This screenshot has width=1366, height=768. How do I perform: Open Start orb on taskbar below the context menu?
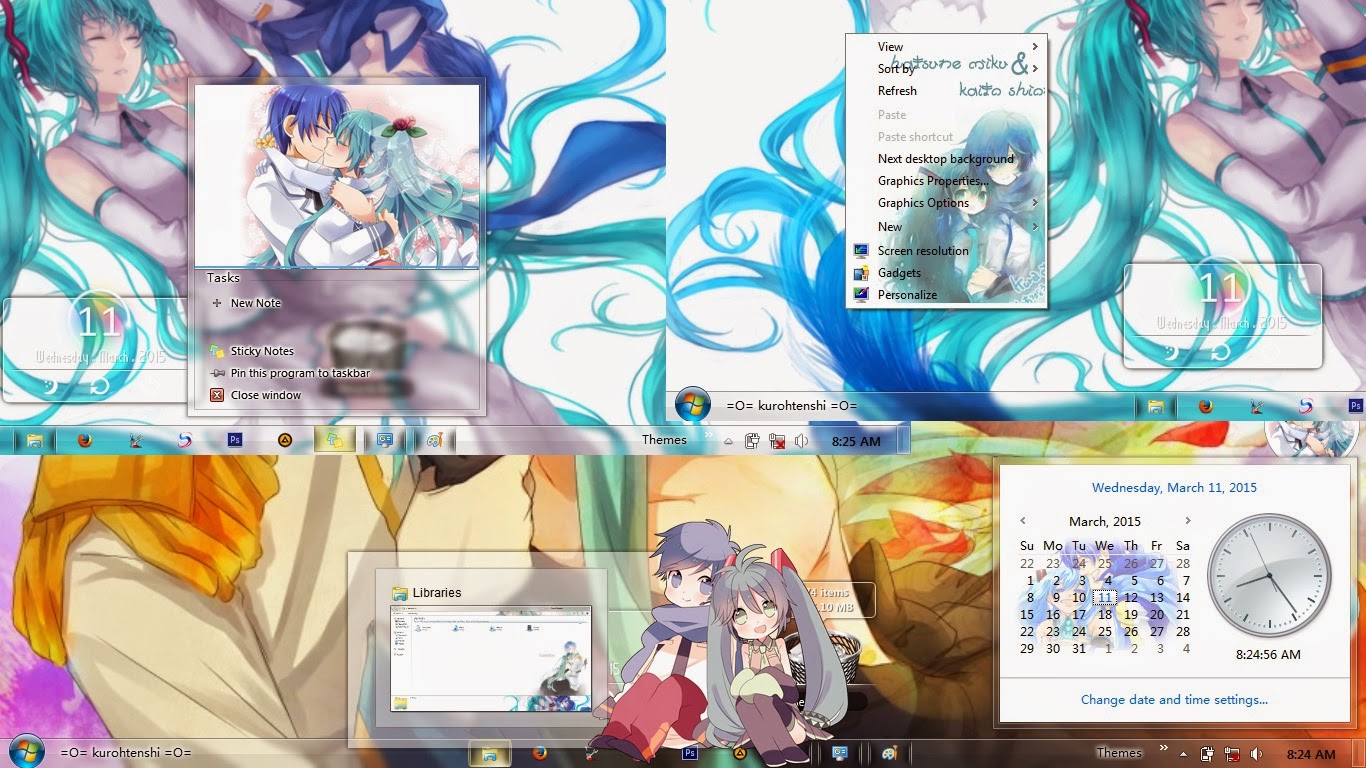693,405
